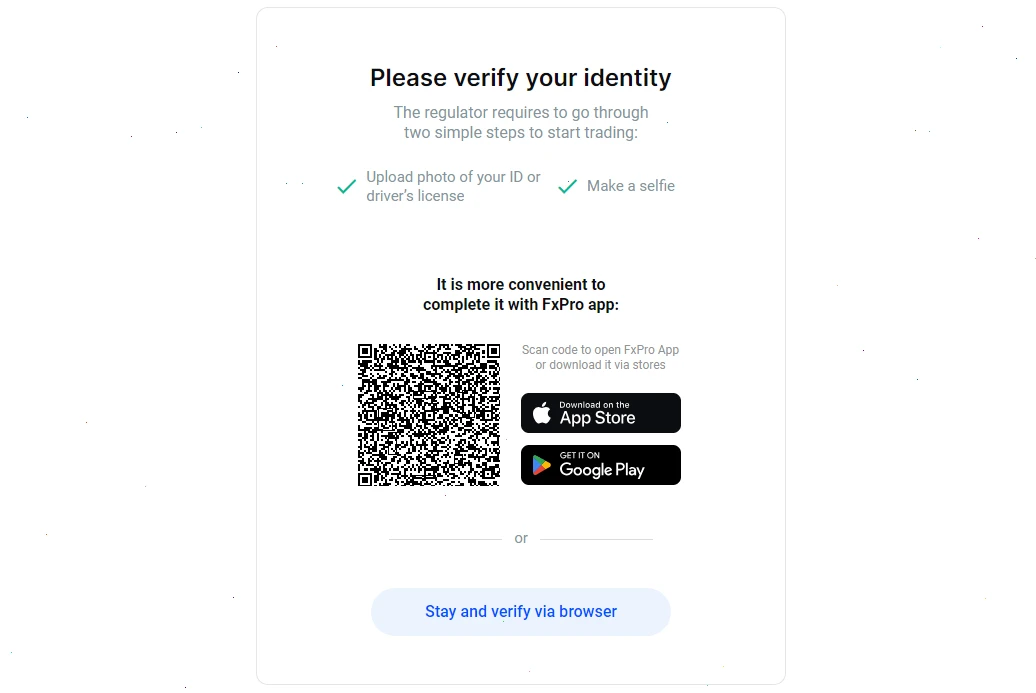
Task: Select the checkmark next to Make a selfie
Action: 567,186
